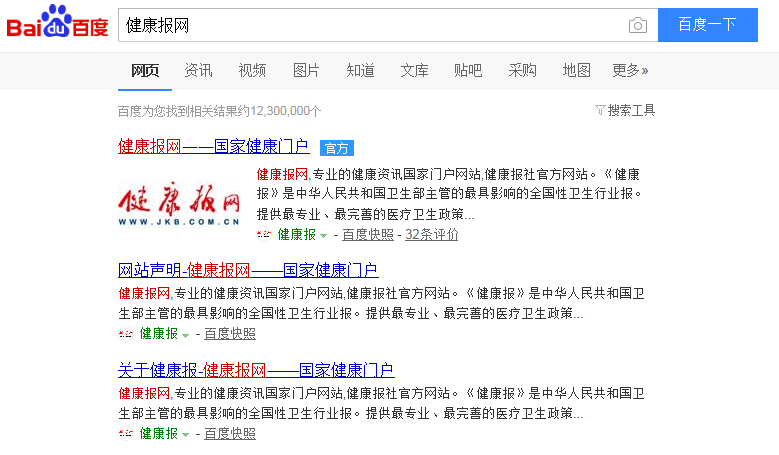The height and width of the screenshot is (455, 779).
Task: Open the Baidu logo homepage link
Action: click(57, 22)
